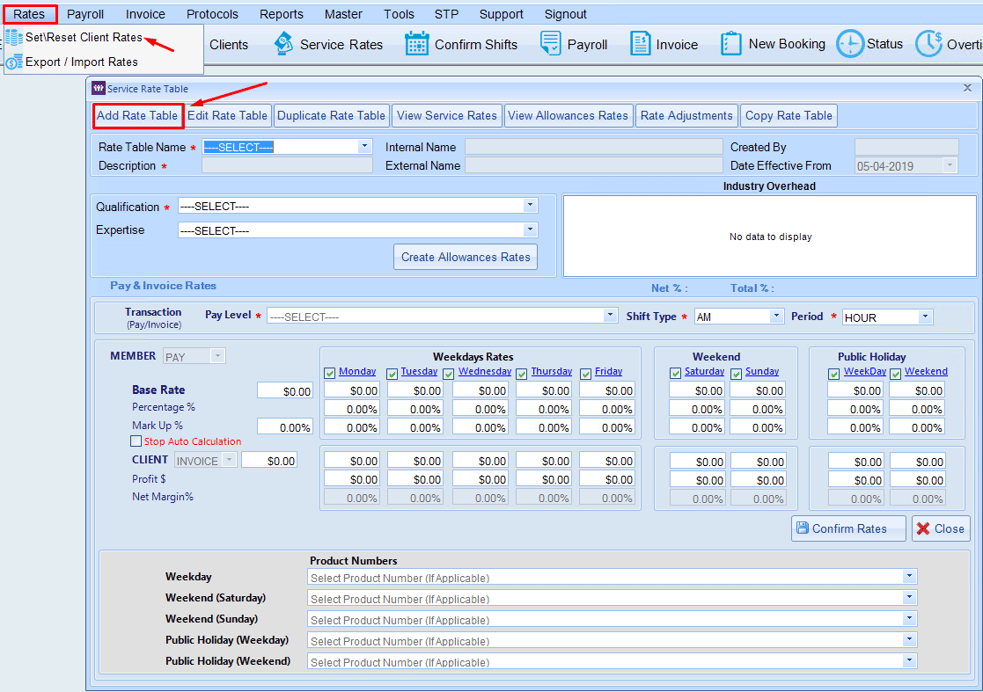This screenshot has width=983, height=692.
Task: Select the Service Rates toolbar icon
Action: (328, 44)
